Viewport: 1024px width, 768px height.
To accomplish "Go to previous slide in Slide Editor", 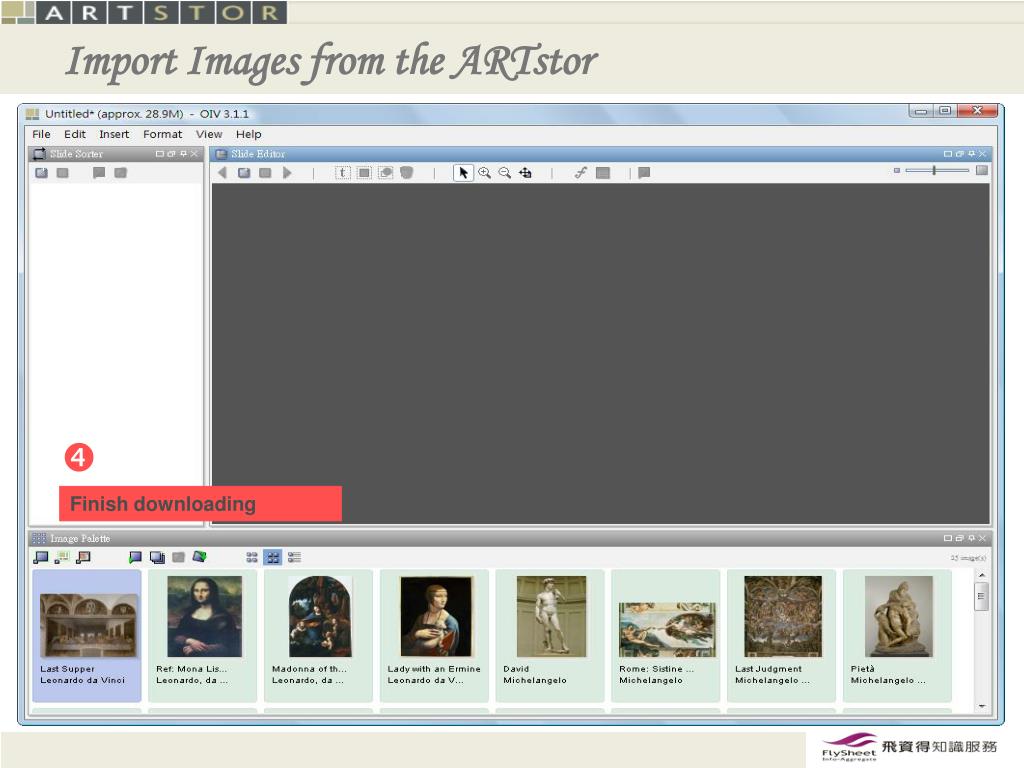I will tap(222, 172).
